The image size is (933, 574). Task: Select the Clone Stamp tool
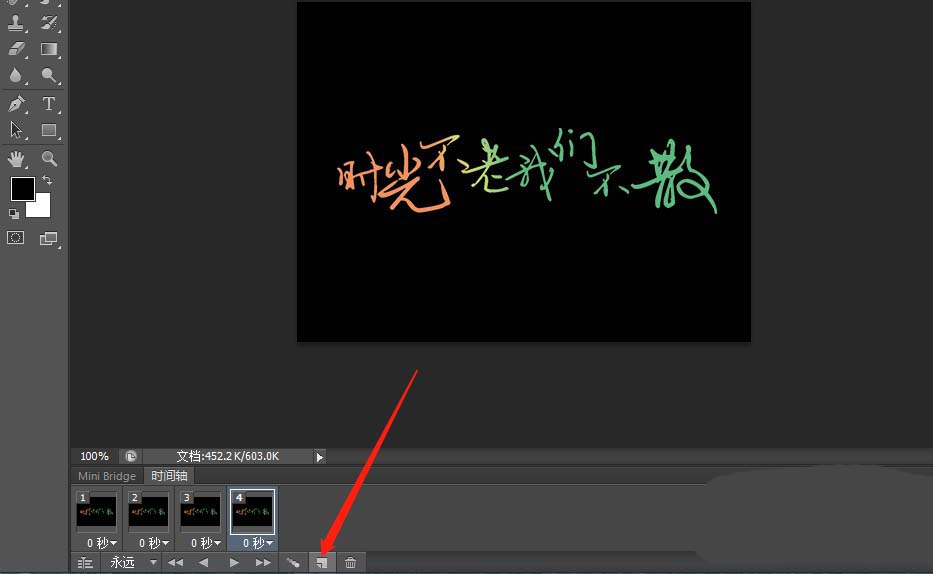pos(16,23)
